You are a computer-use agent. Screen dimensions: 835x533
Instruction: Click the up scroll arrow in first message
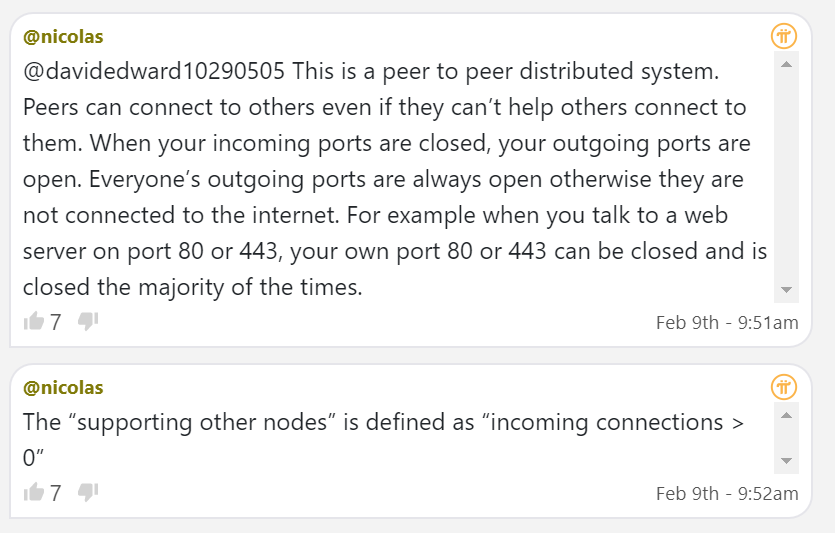(786, 64)
